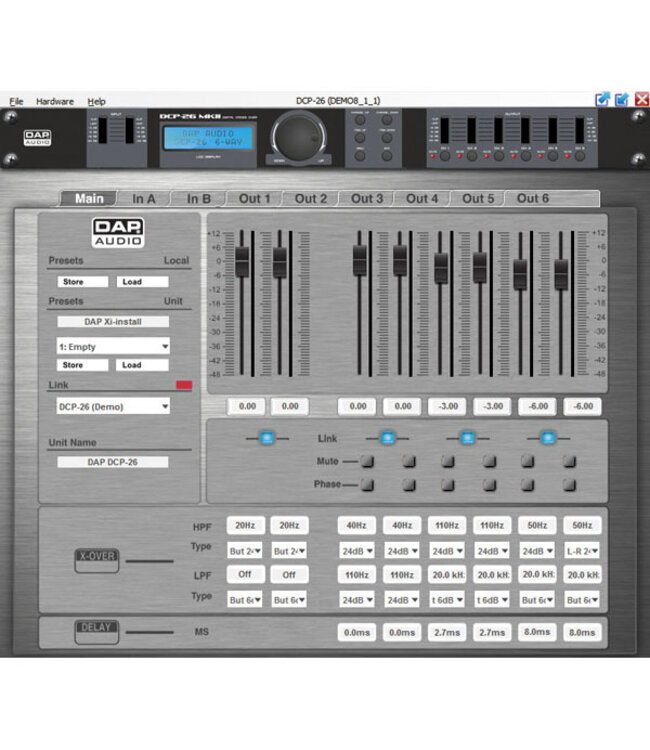Viewport: 650px width, 750px height.
Task: Mute output channel 3
Action: point(448,461)
